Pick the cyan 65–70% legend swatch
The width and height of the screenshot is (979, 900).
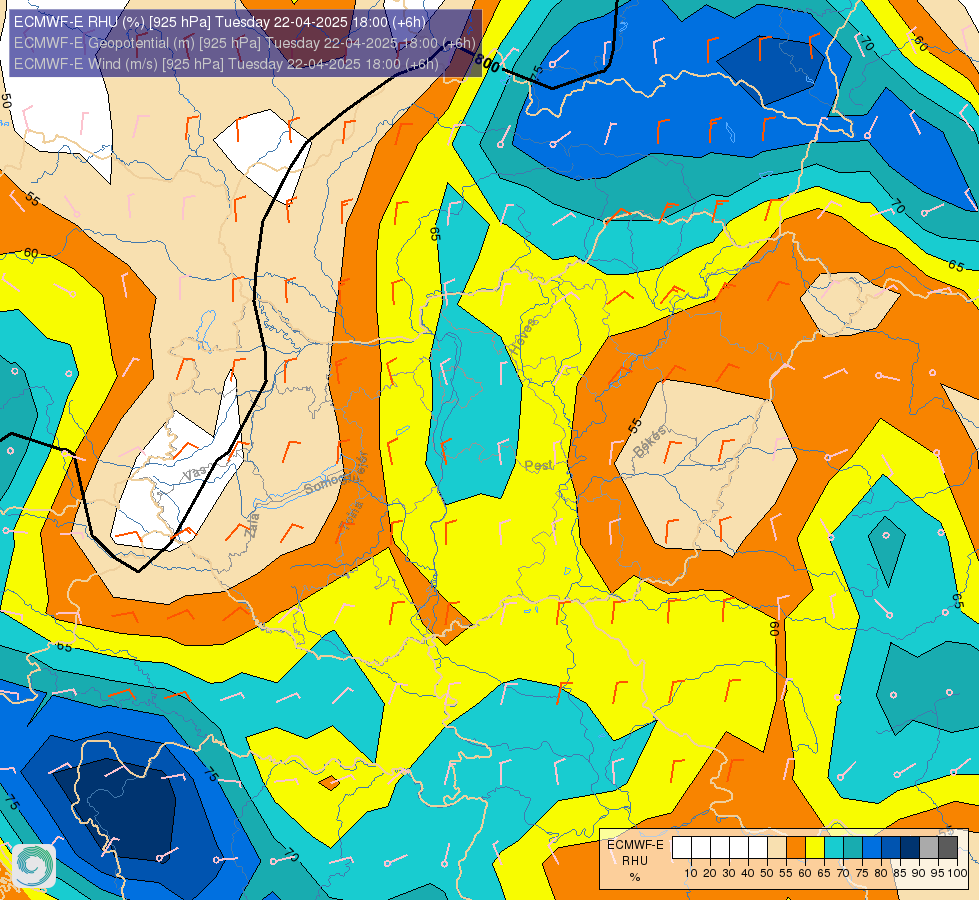click(x=834, y=847)
